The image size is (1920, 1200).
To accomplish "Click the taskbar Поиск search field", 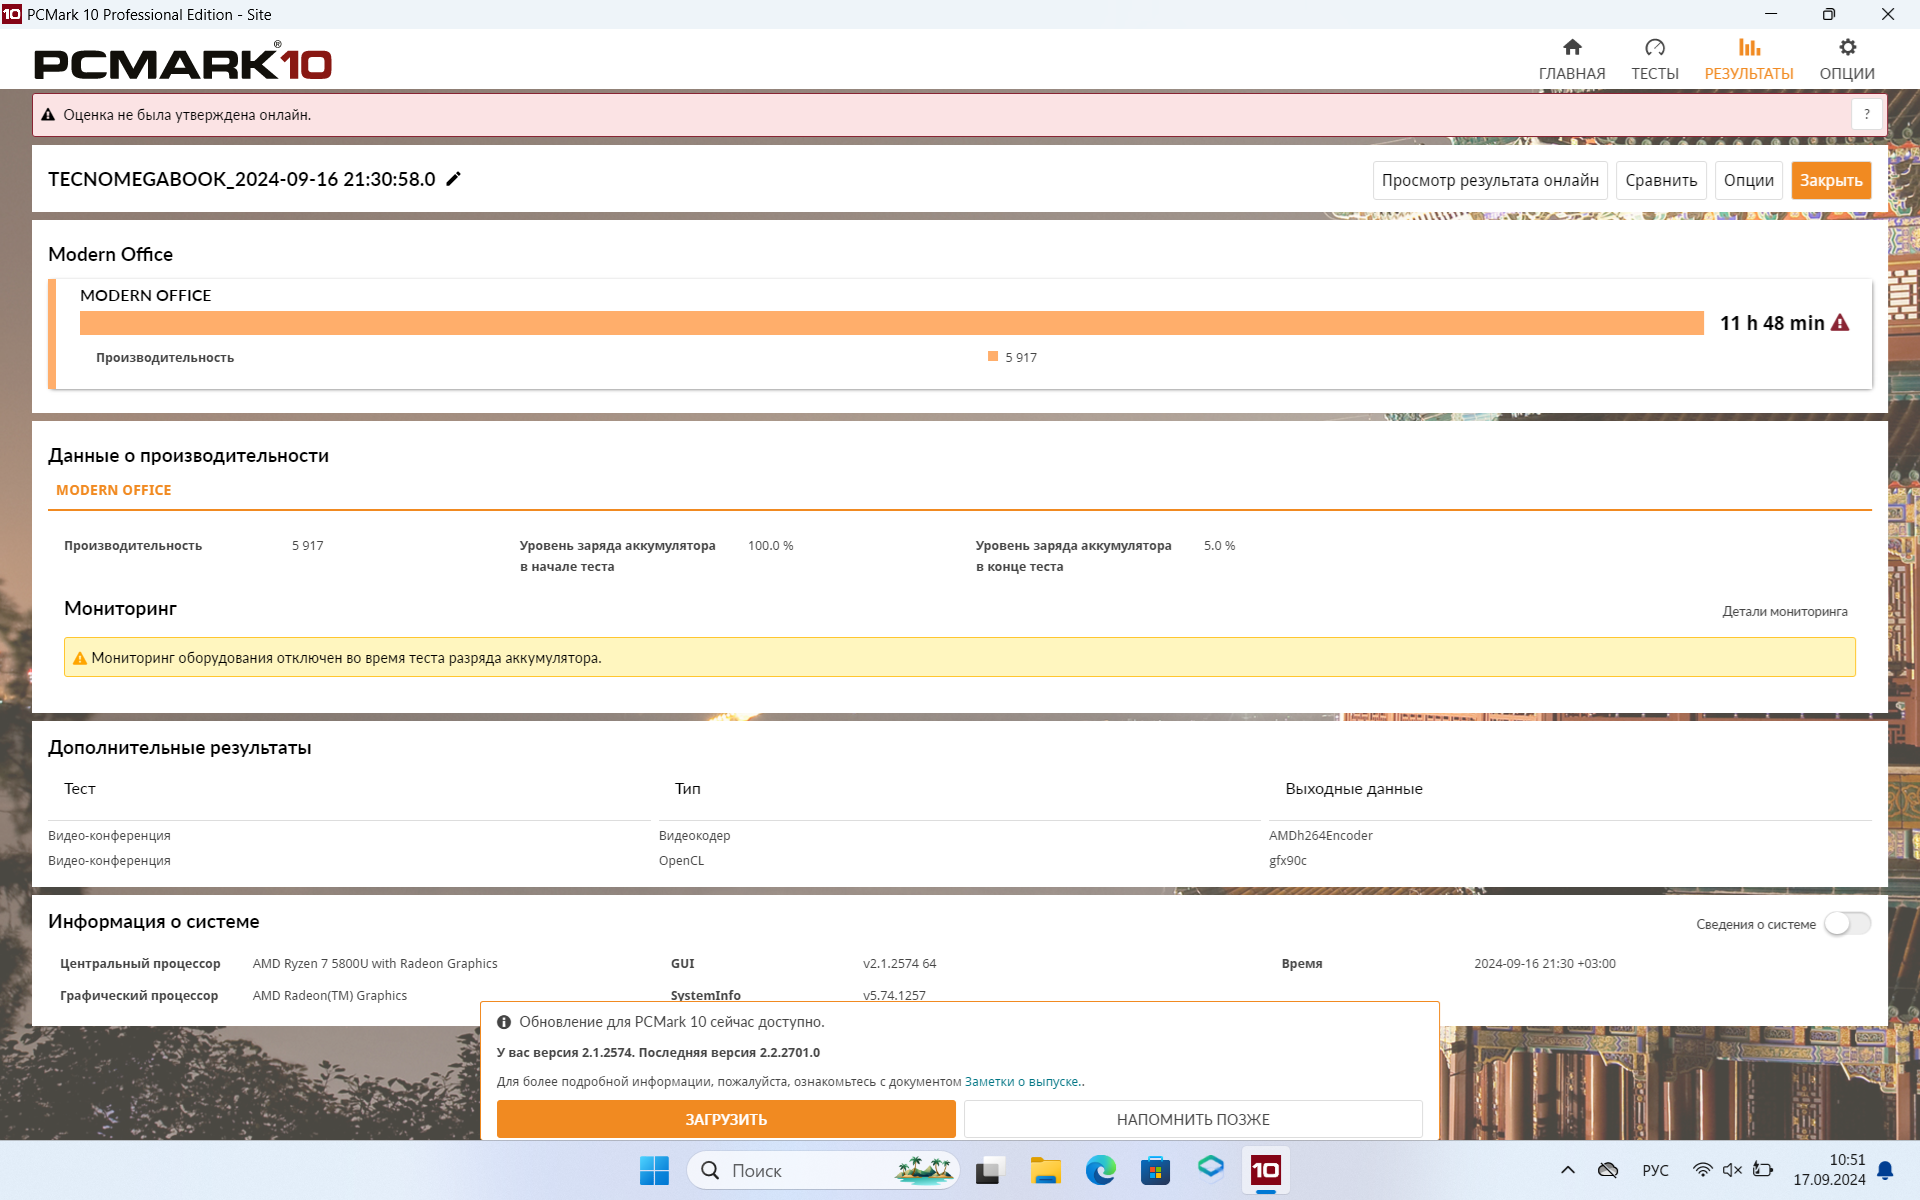I will [x=800, y=1170].
